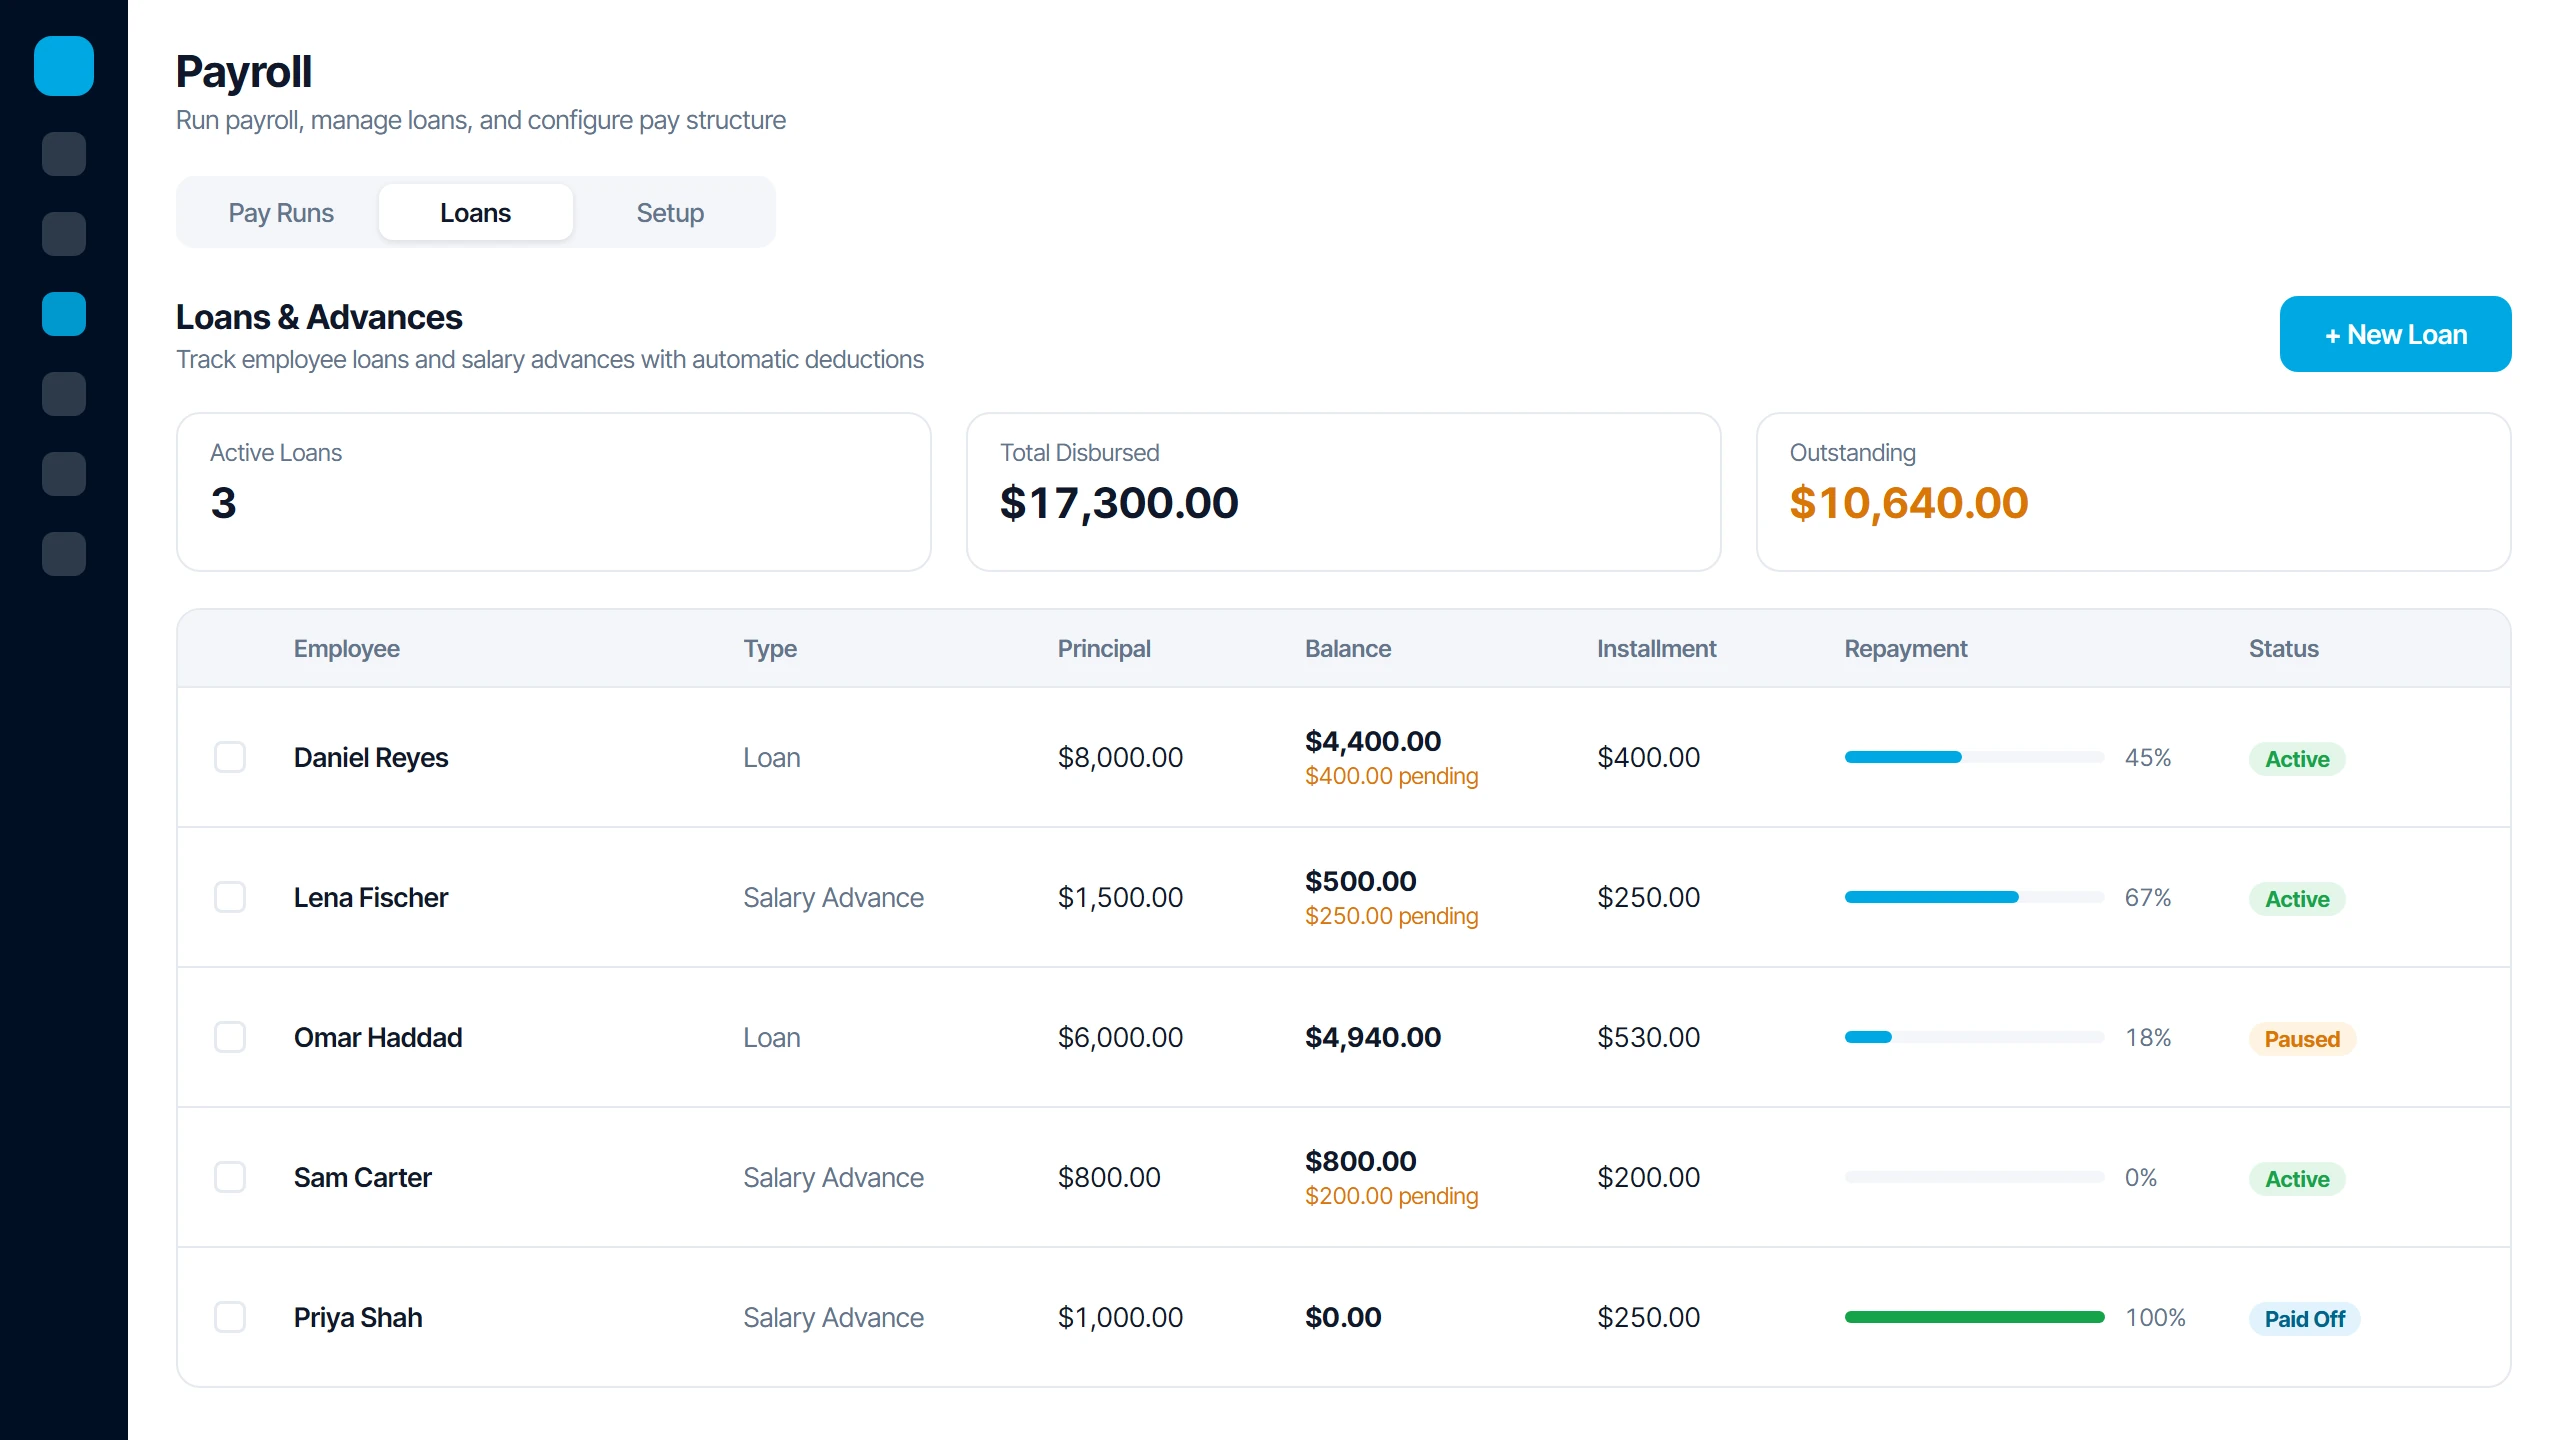Viewport: 2560px width, 1440px height.
Task: Create a loan with + New Loan button
Action: coord(2395,334)
